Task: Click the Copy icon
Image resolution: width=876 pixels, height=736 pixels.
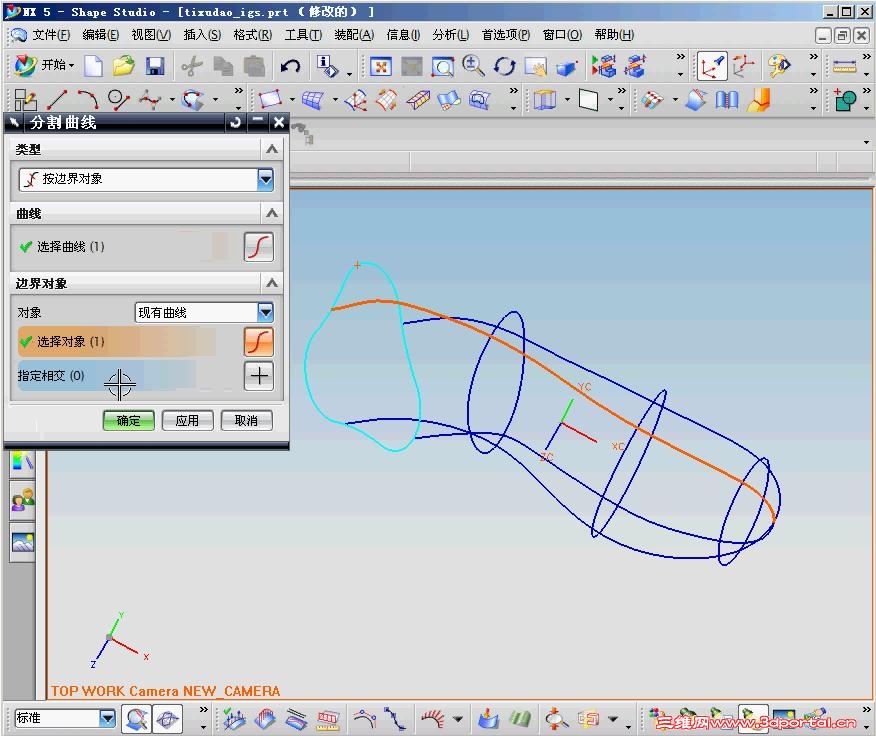Action: pos(223,67)
